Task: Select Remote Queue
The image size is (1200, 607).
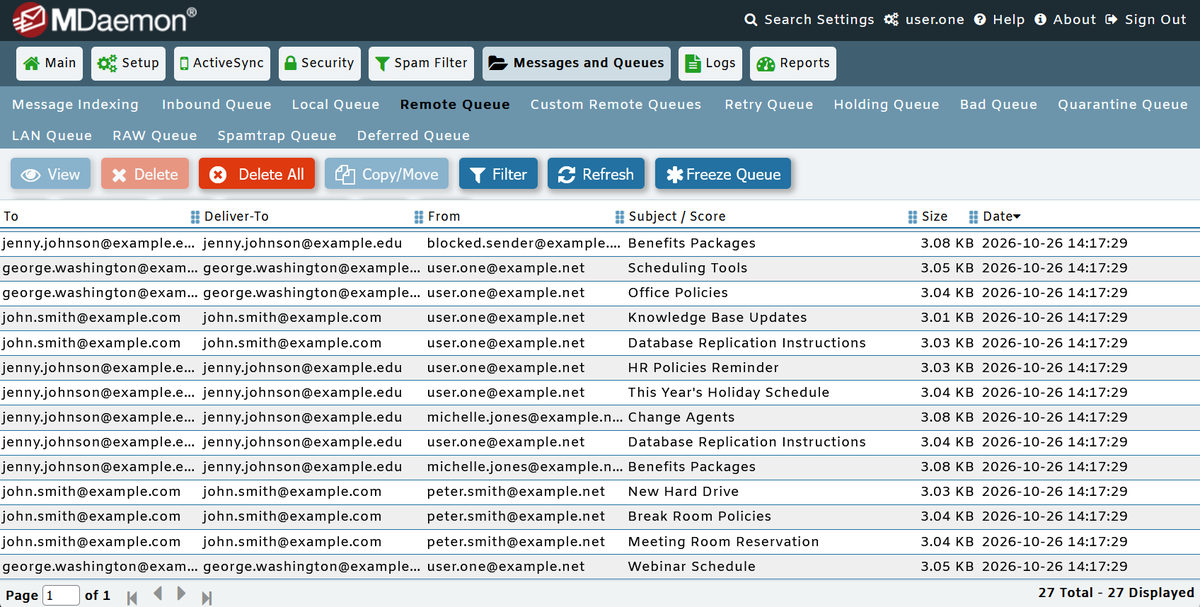Action: [x=455, y=104]
